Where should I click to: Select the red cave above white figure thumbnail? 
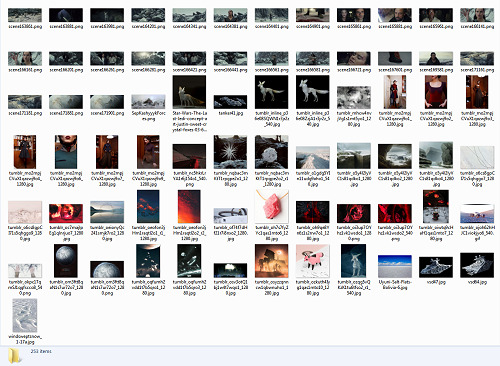click(x=436, y=206)
